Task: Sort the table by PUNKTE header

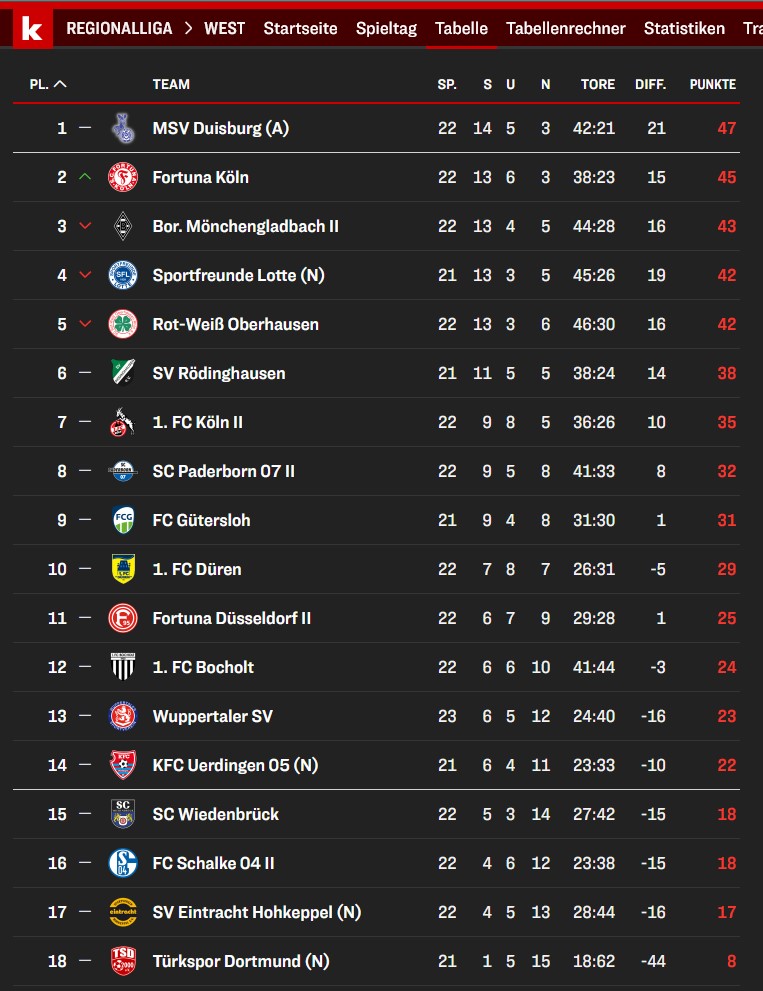Action: 712,85
